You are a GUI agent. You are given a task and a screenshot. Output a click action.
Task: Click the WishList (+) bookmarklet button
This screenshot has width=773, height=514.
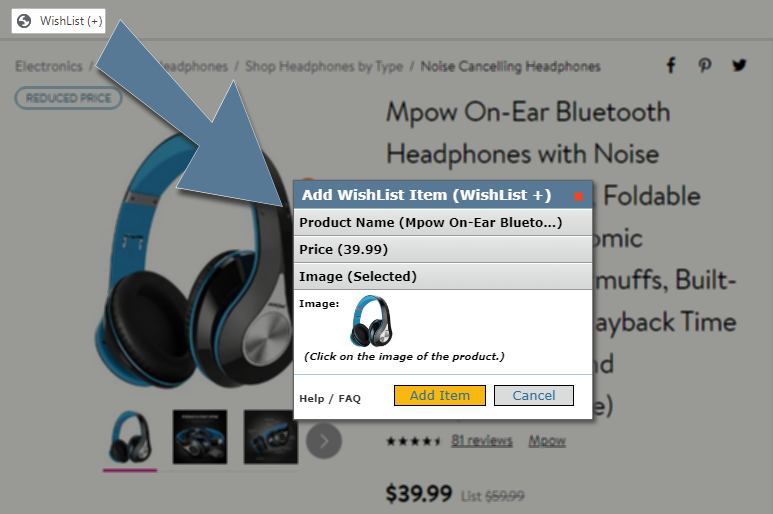59,21
